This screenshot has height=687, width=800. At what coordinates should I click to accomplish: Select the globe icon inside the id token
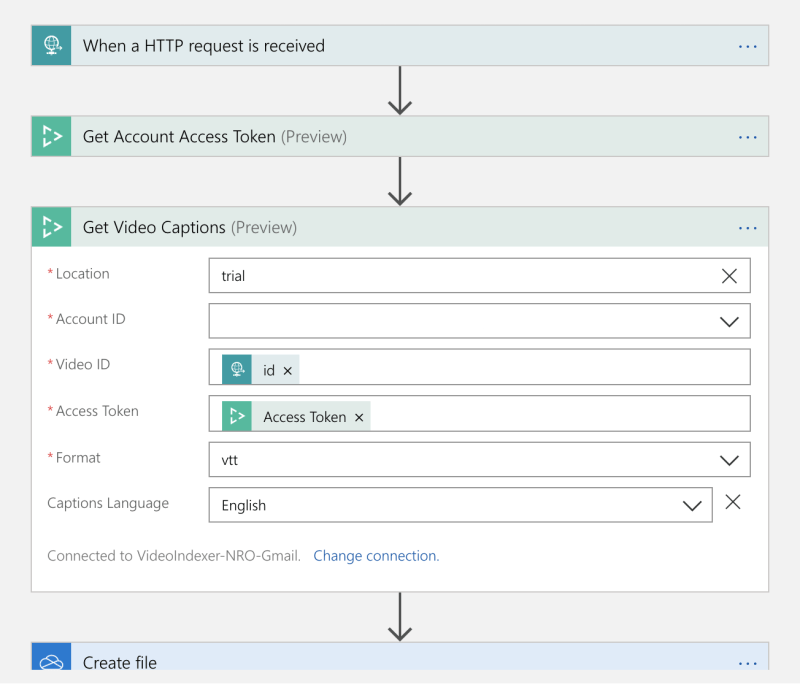(x=236, y=368)
